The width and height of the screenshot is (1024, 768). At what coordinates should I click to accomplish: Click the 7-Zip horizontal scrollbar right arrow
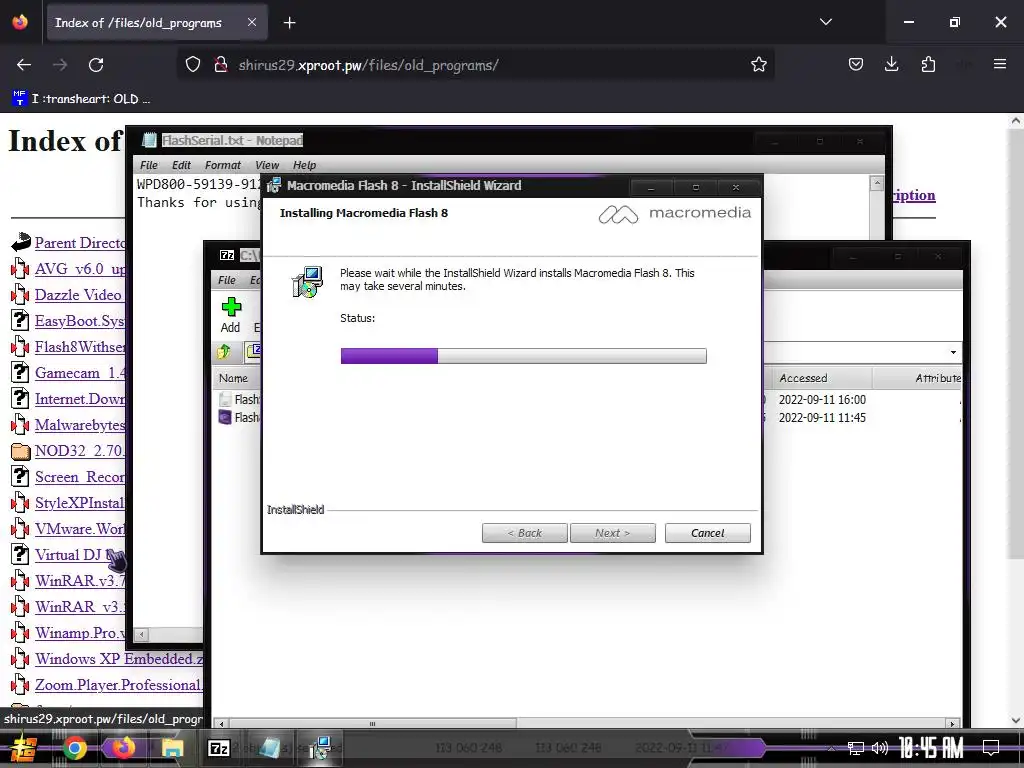953,724
